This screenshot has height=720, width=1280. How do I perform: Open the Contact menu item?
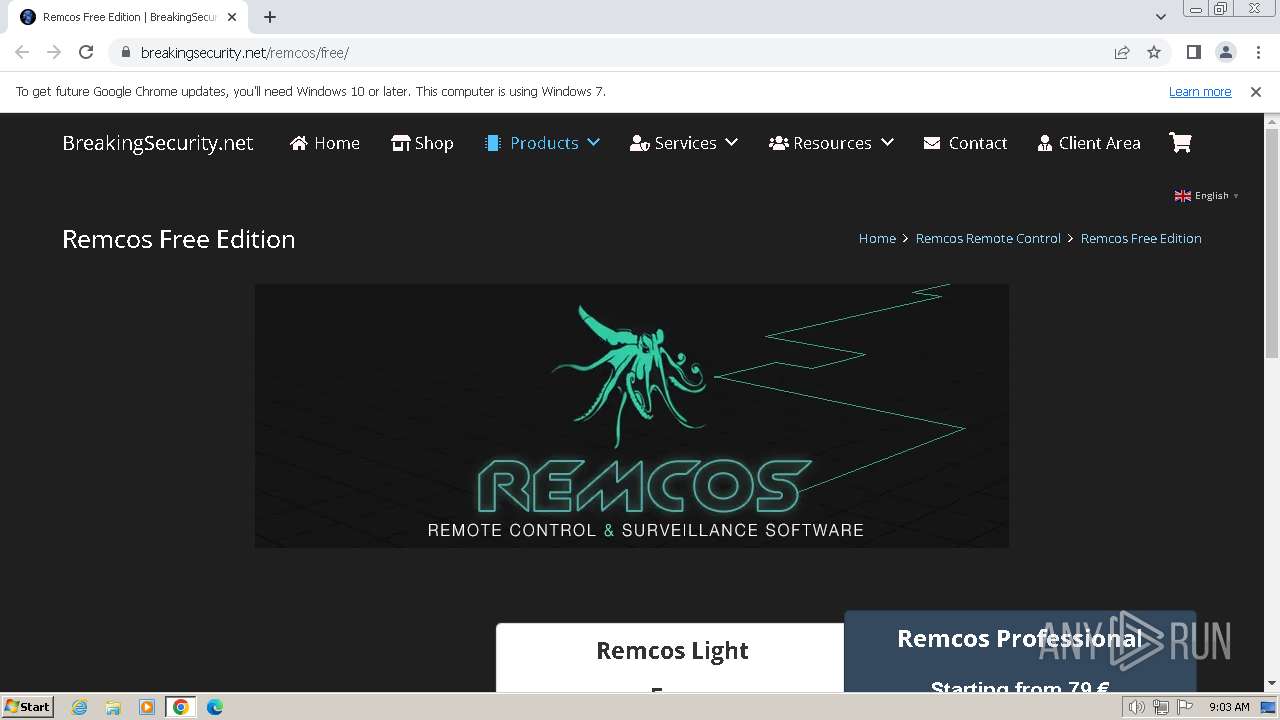[965, 143]
